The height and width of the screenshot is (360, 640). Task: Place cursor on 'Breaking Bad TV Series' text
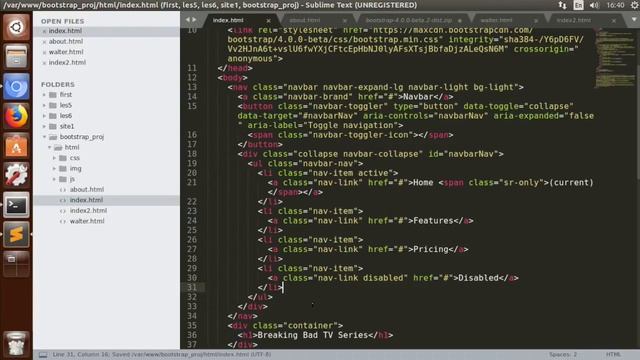pyautogui.click(x=313, y=335)
